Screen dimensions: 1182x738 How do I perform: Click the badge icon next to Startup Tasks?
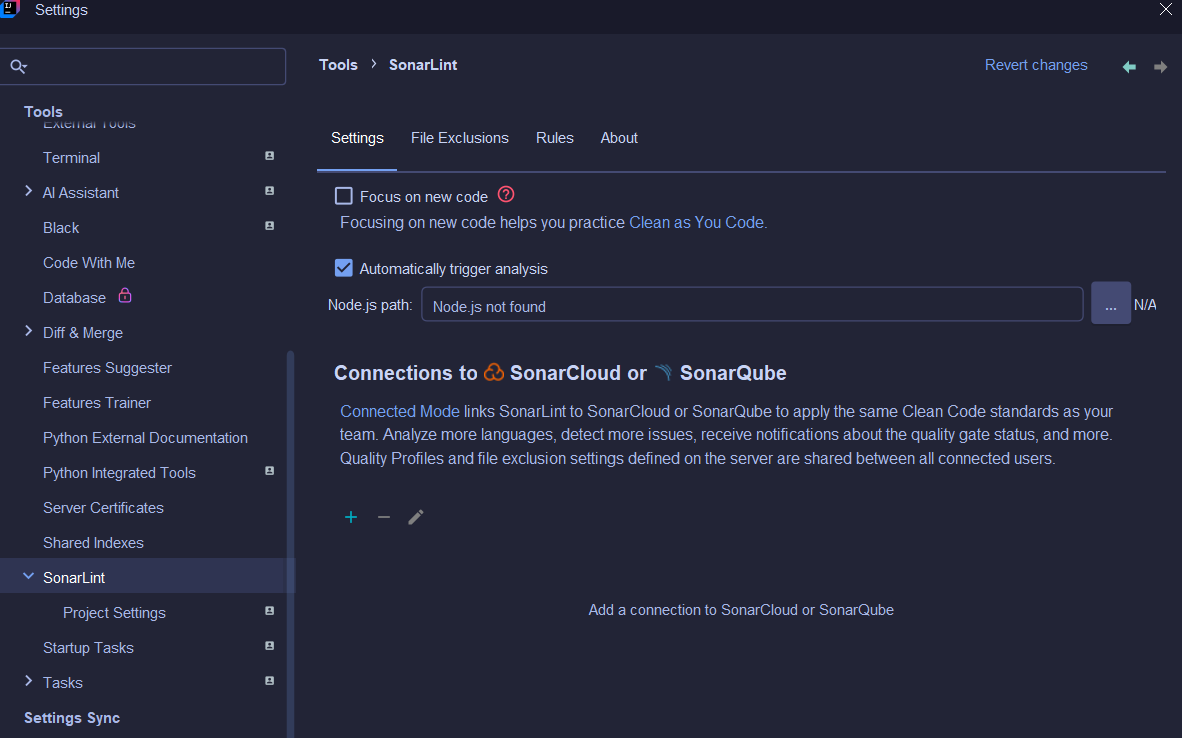(x=269, y=645)
